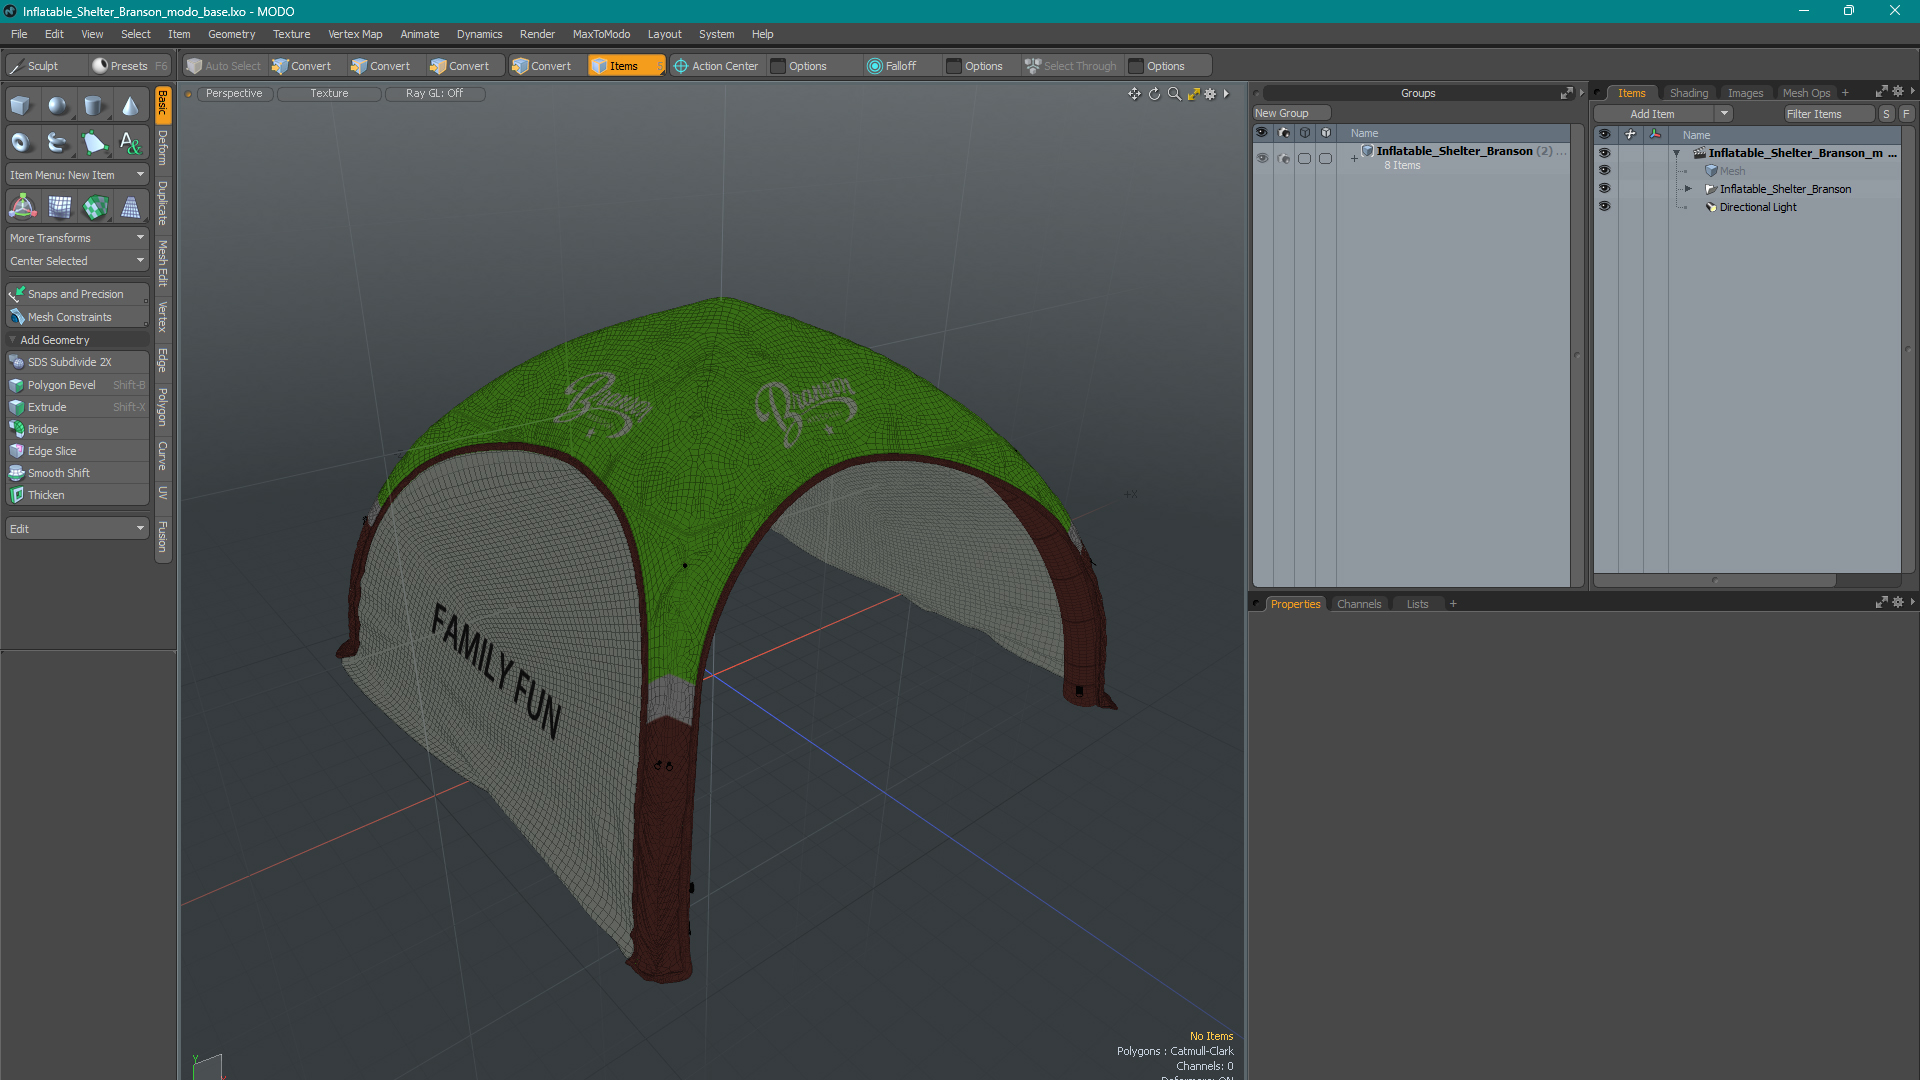
Task: Activate the Transform tool icon
Action: click(x=22, y=207)
